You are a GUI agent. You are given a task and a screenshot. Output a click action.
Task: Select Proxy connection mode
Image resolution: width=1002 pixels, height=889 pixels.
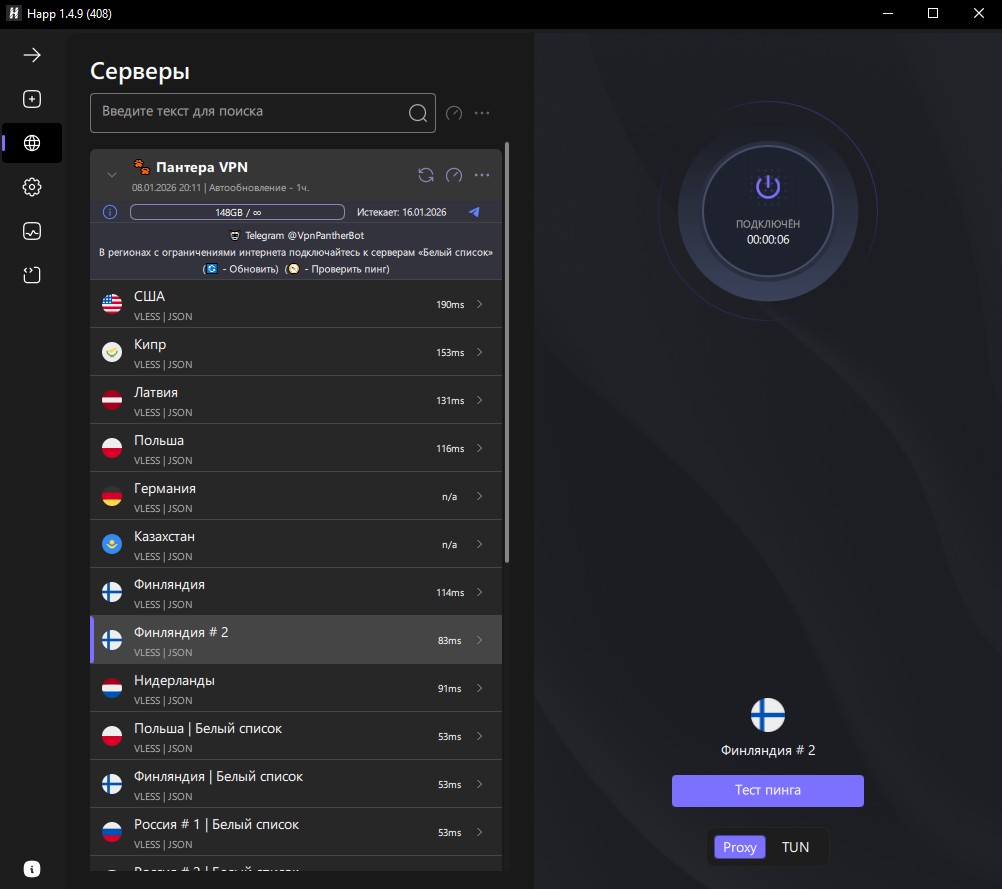click(740, 847)
